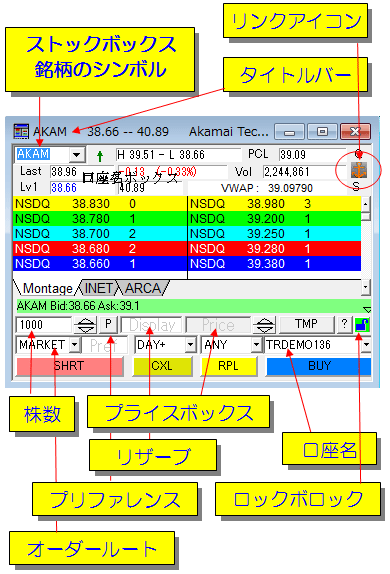Toggle the TMP button
Viewport: 390px width, 574px height.
click(306, 324)
